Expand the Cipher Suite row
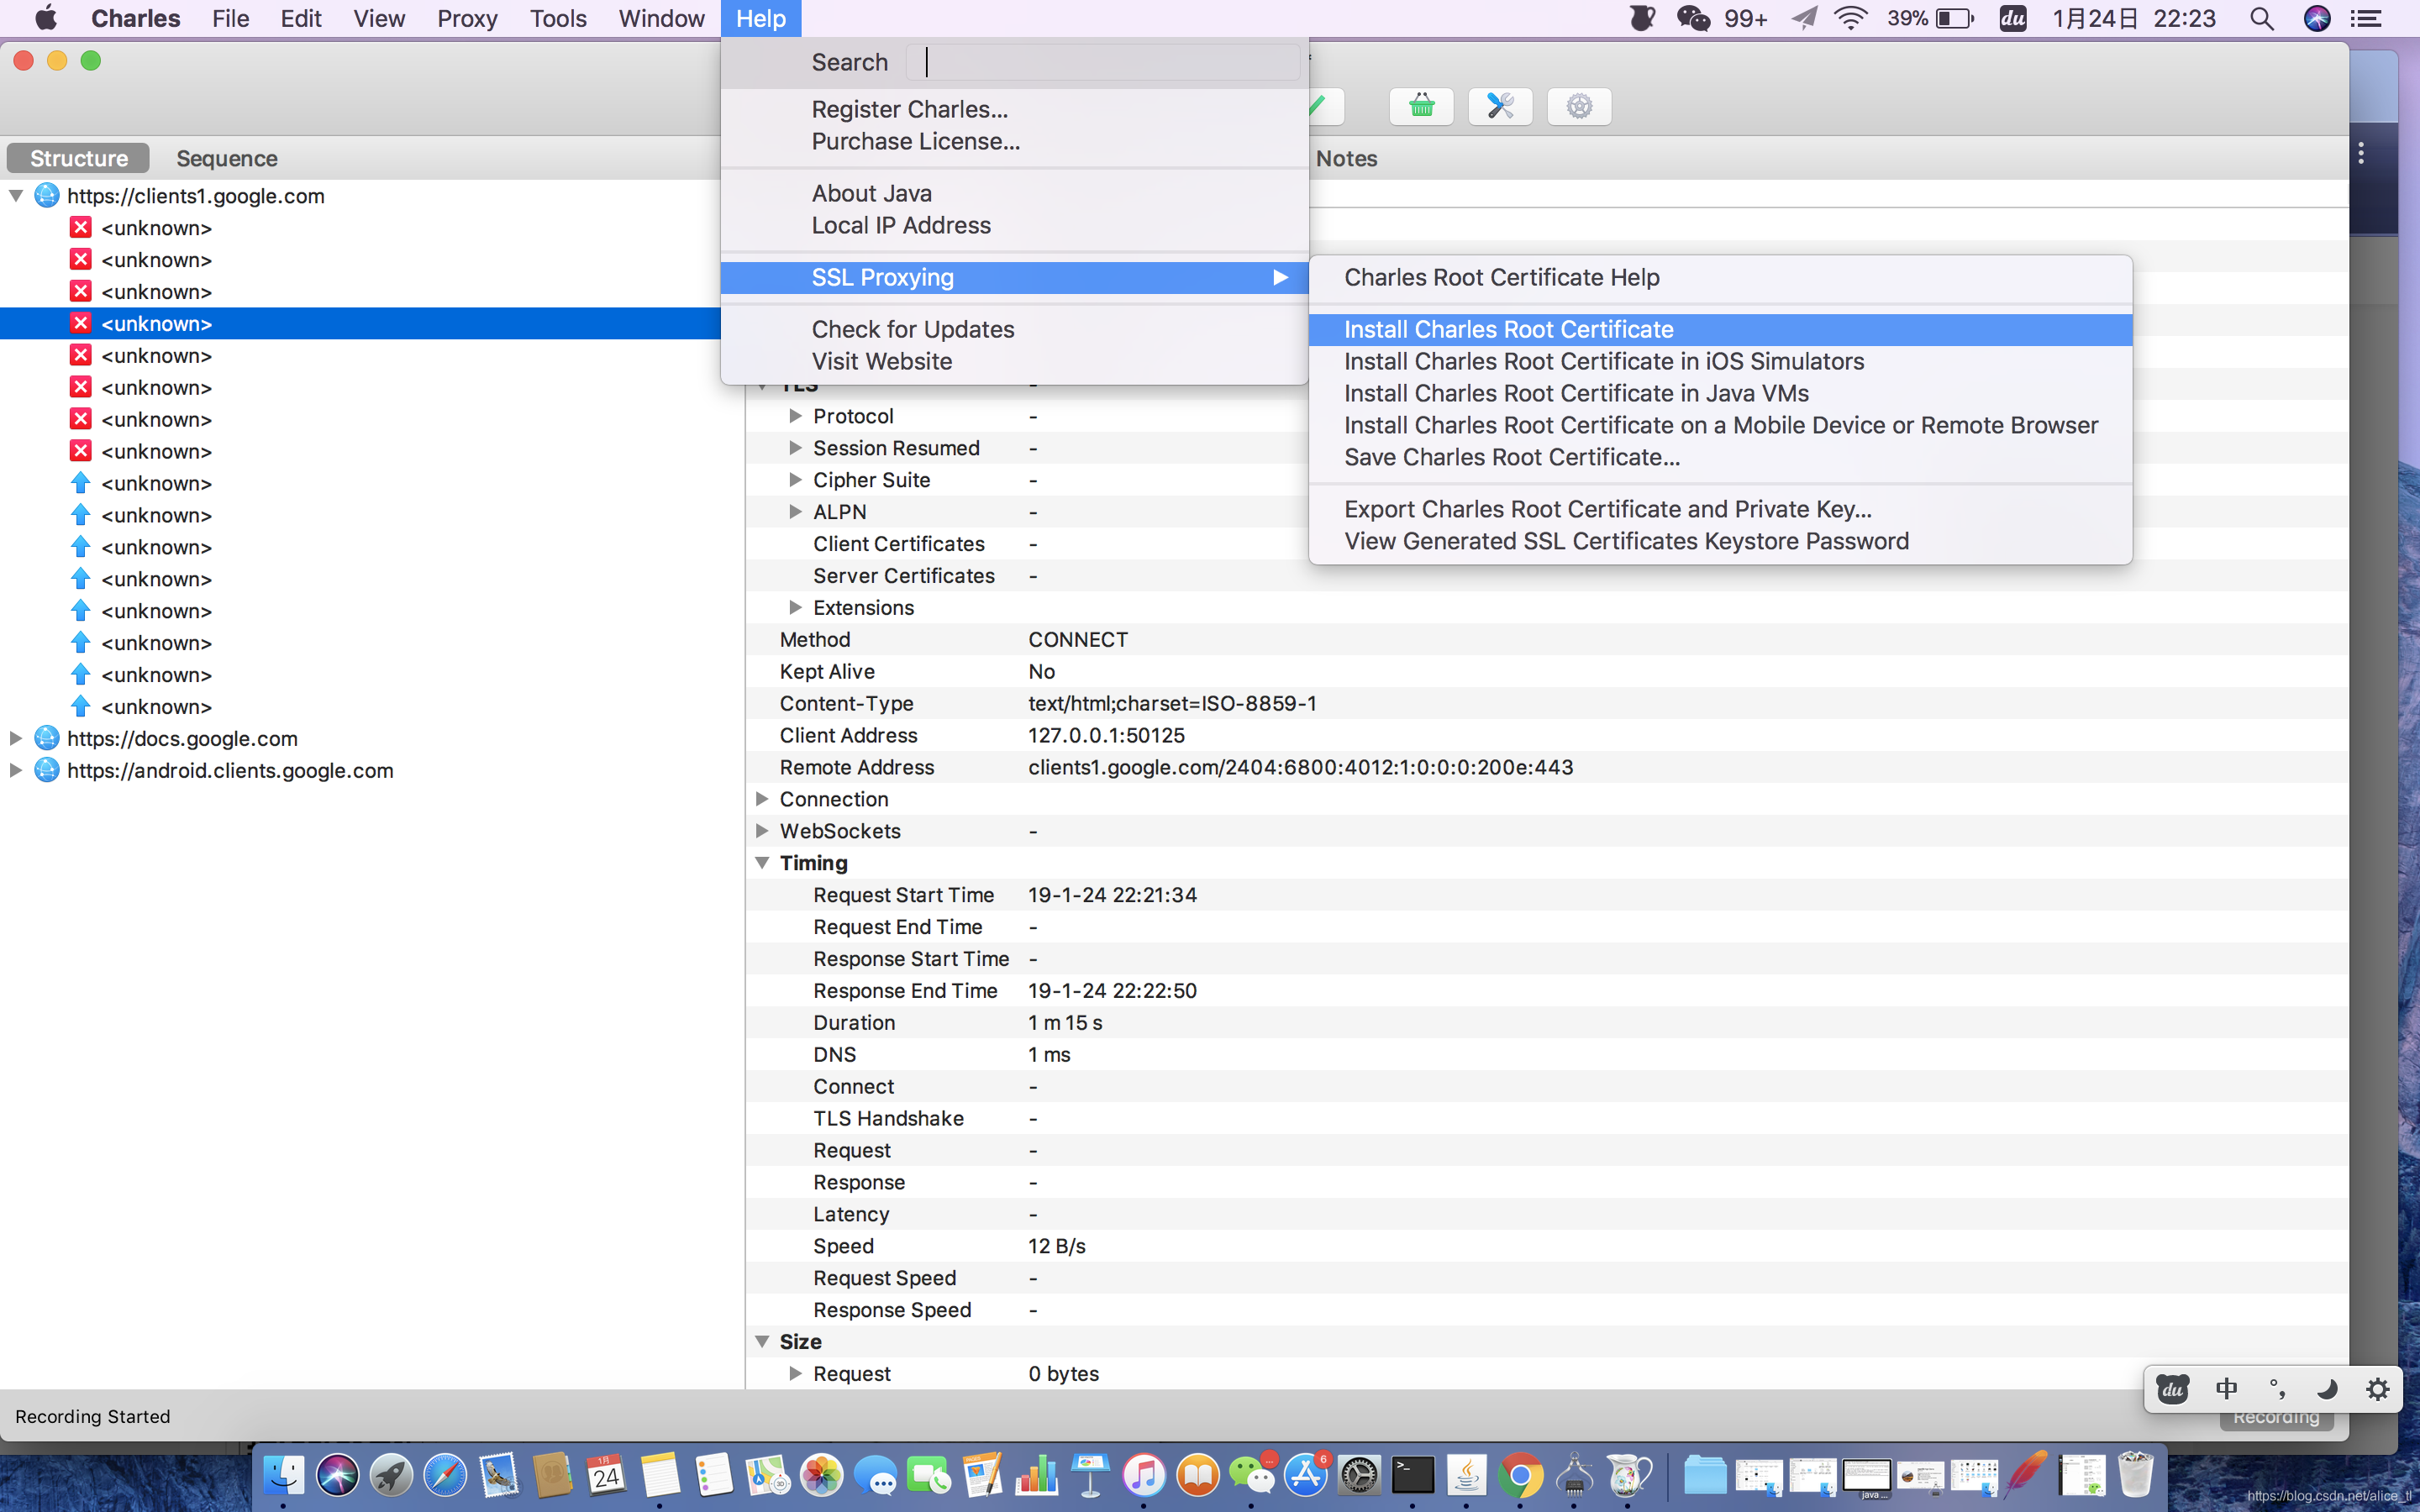This screenshot has width=2420, height=1512. [x=795, y=480]
